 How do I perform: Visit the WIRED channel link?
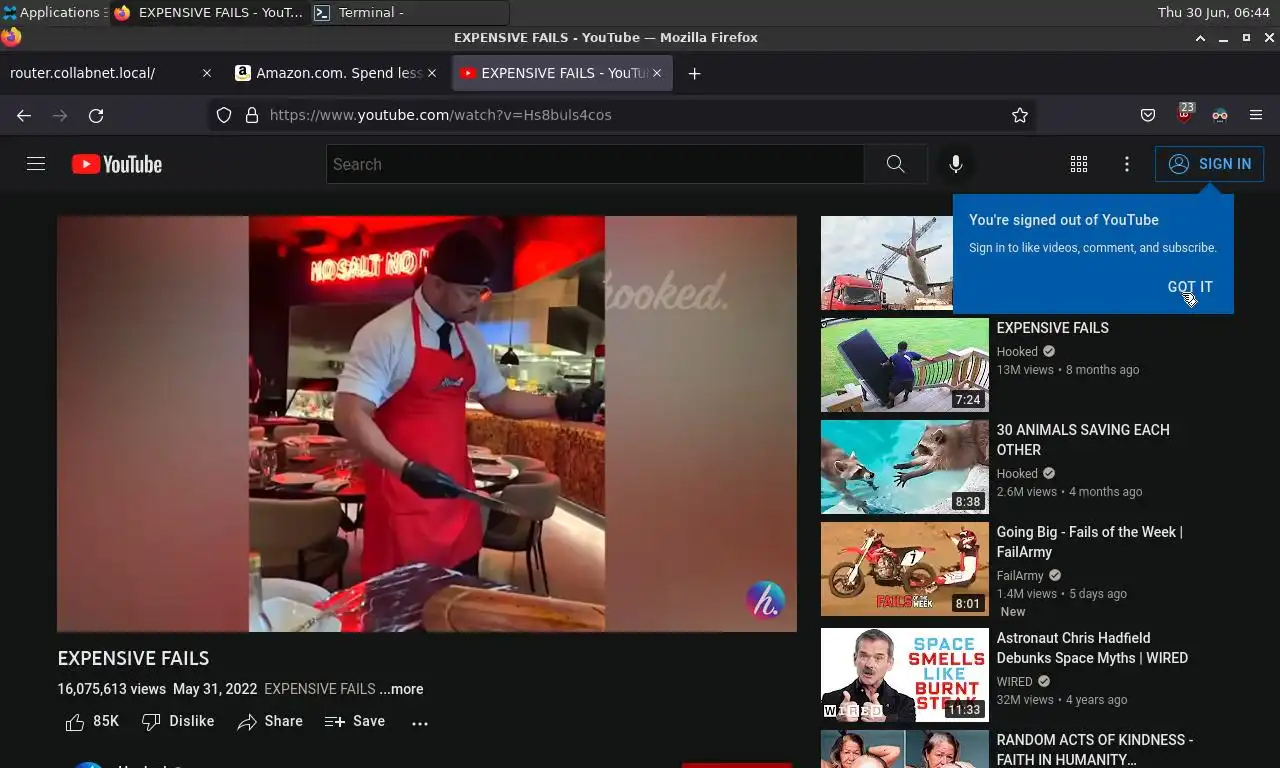(1015, 682)
